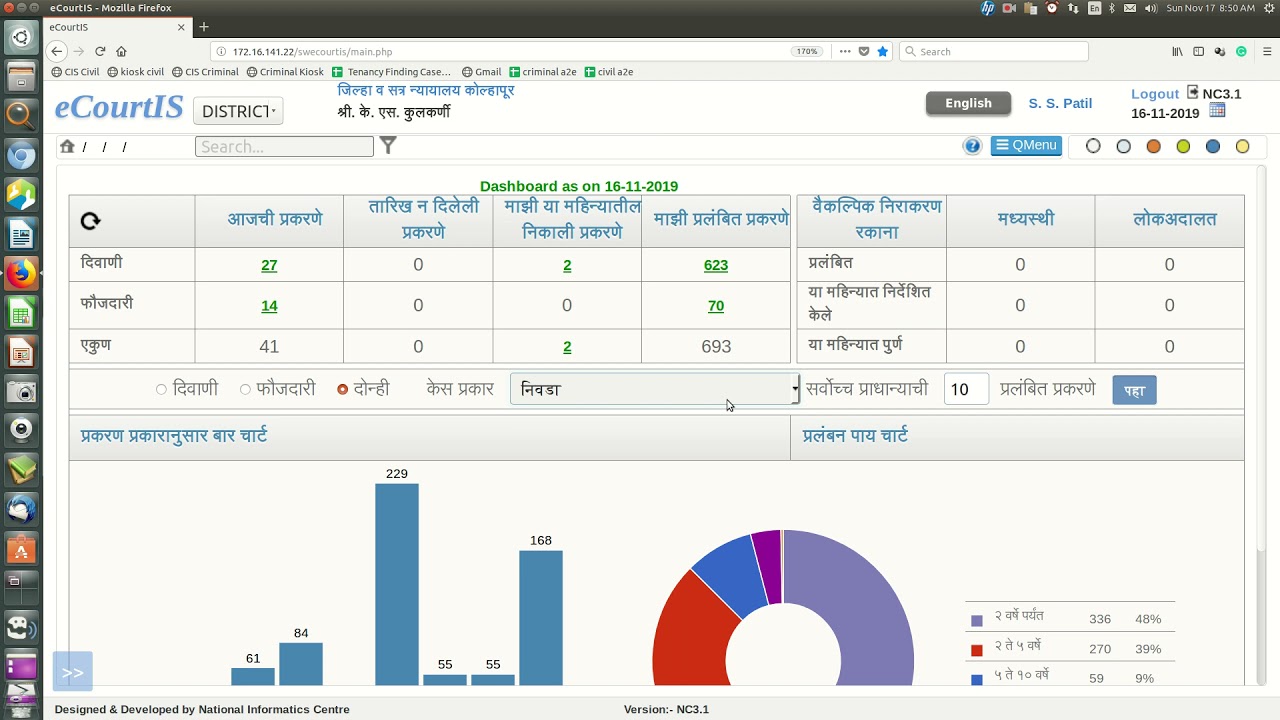Click the bookmark star in the URL bar

(882, 51)
